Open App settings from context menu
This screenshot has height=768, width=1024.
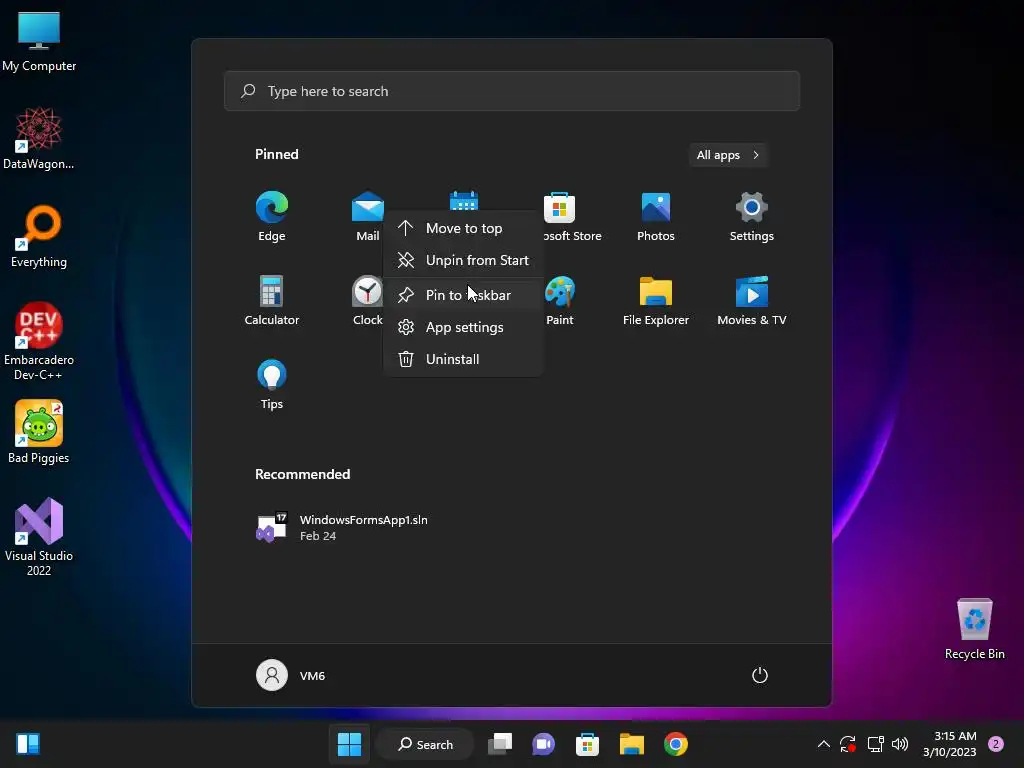(x=463, y=327)
